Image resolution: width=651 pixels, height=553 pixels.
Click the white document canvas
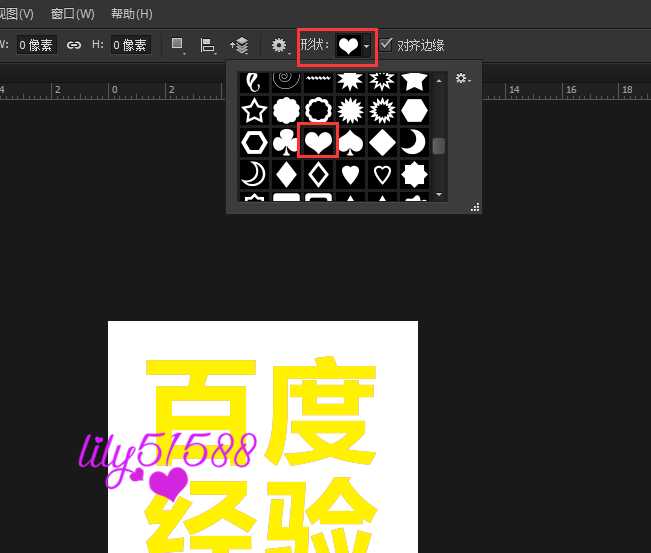(x=263, y=437)
